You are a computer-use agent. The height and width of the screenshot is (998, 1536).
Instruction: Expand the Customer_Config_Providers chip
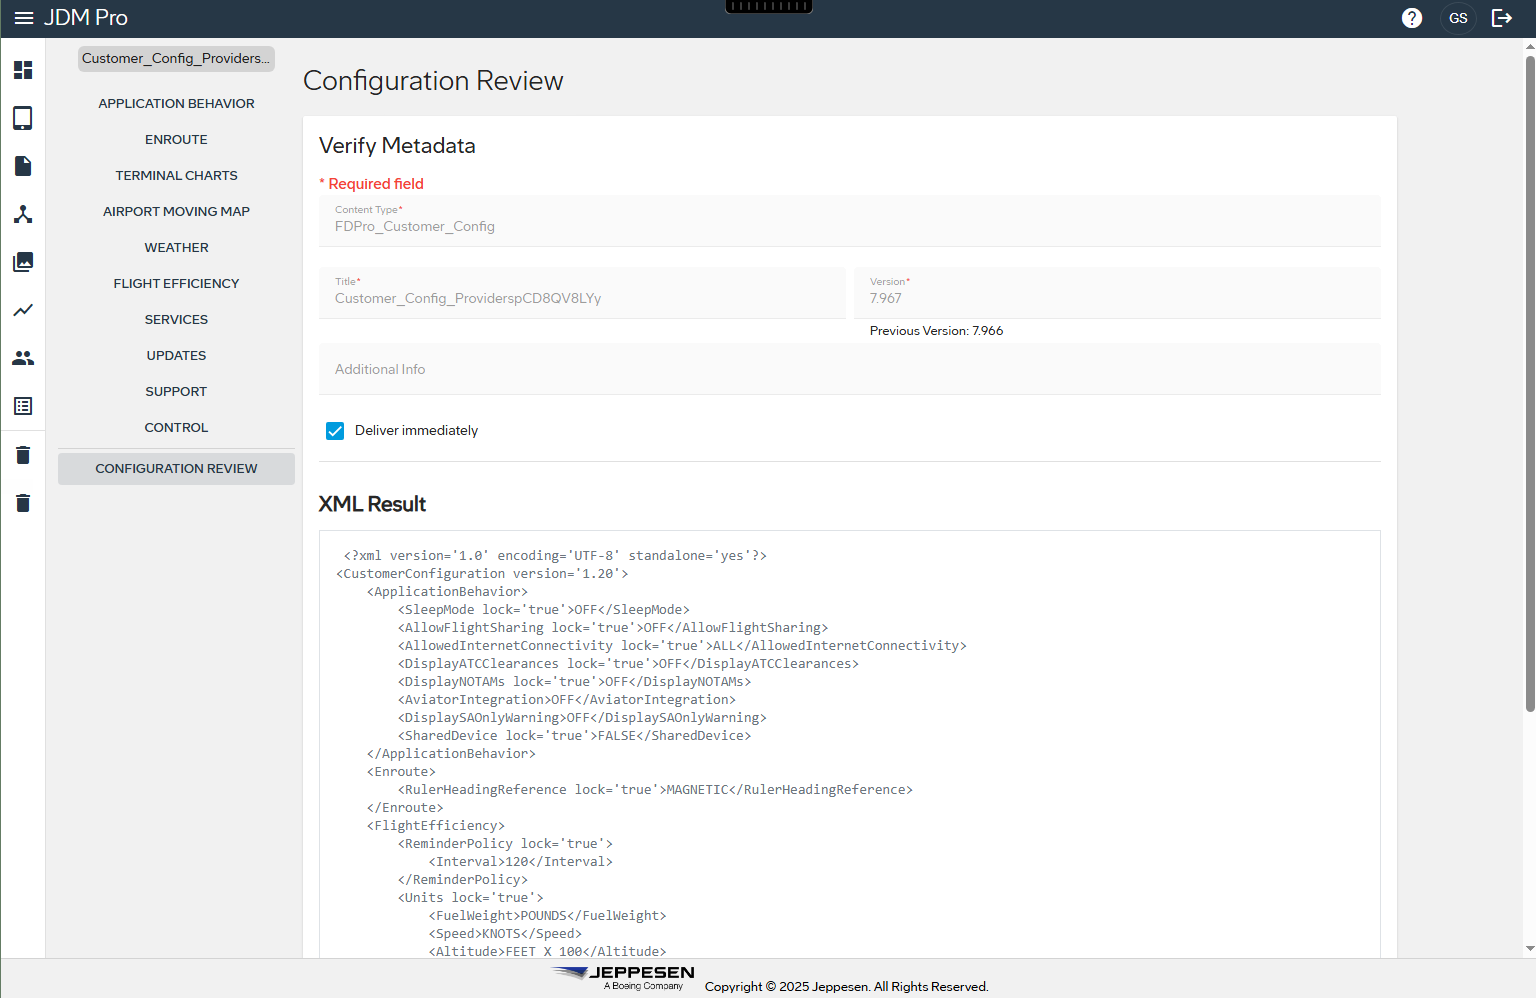[176, 58]
